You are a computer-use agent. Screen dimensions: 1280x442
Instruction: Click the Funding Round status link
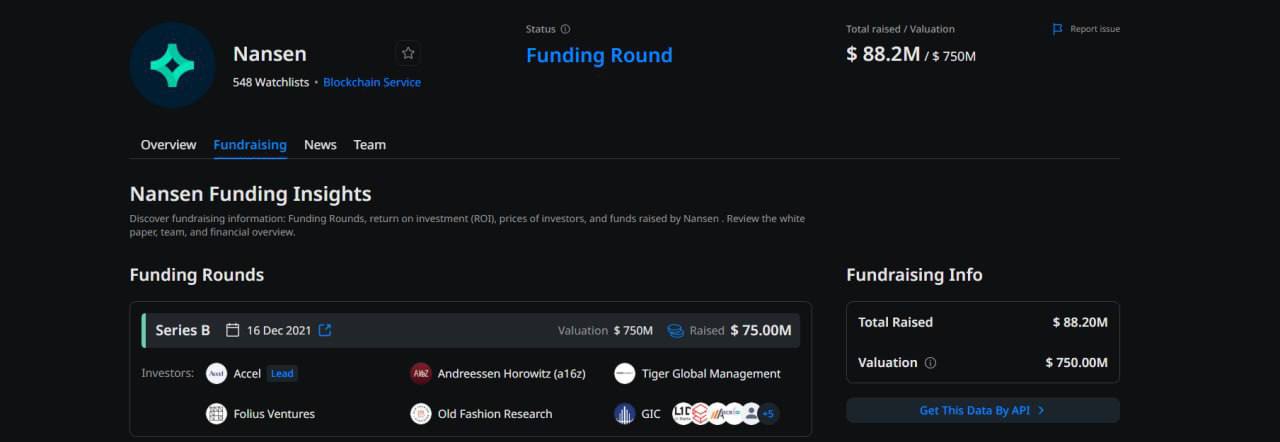(x=599, y=55)
